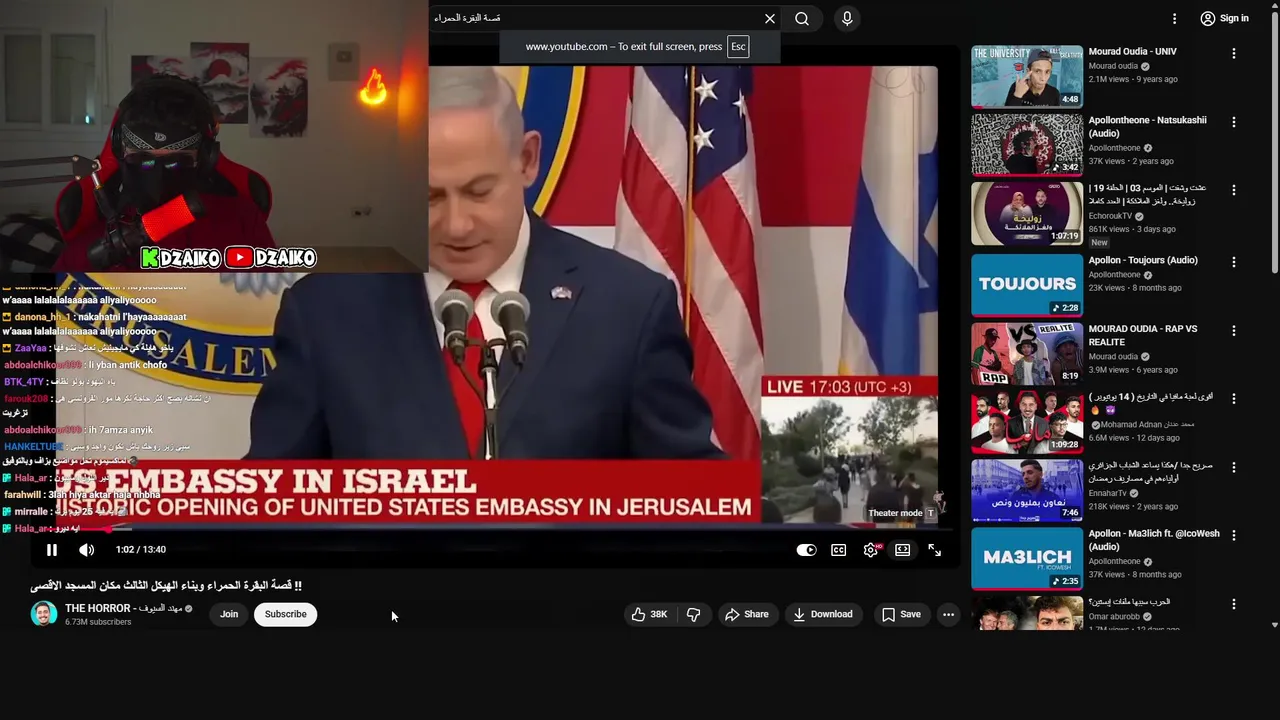The image size is (1280, 720).
Task: Open more actions three-dot menu below video
Action: click(948, 614)
